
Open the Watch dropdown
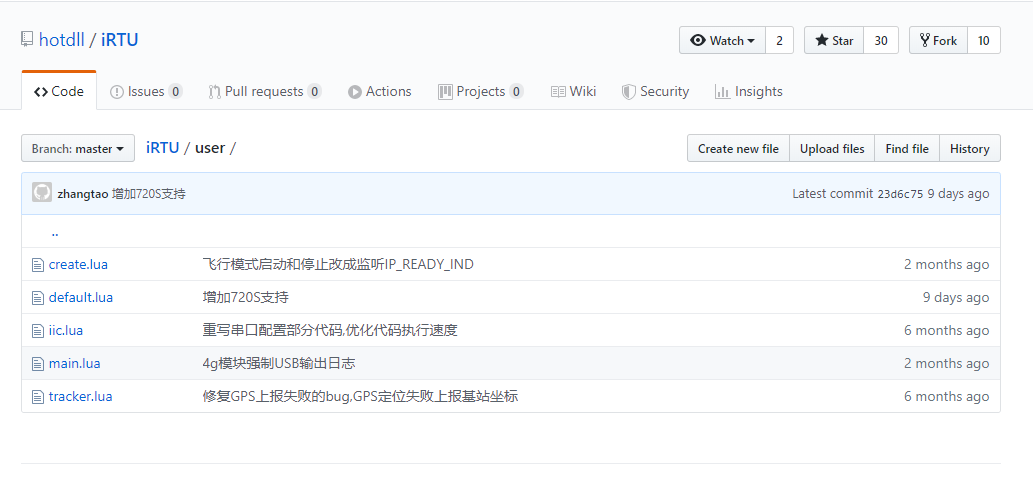click(x=722, y=40)
